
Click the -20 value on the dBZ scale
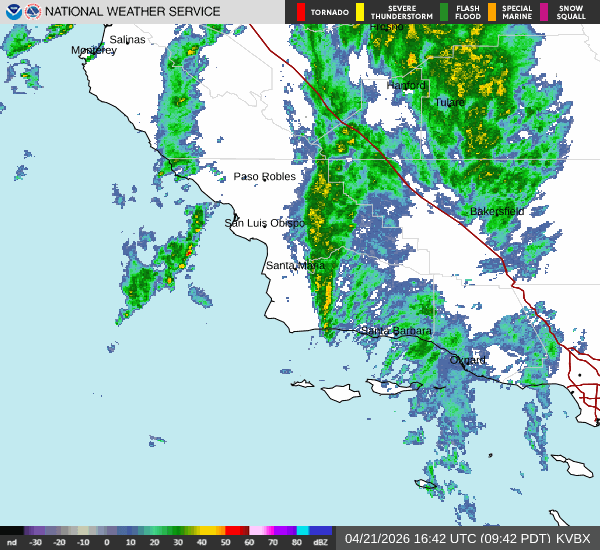(x=59, y=542)
